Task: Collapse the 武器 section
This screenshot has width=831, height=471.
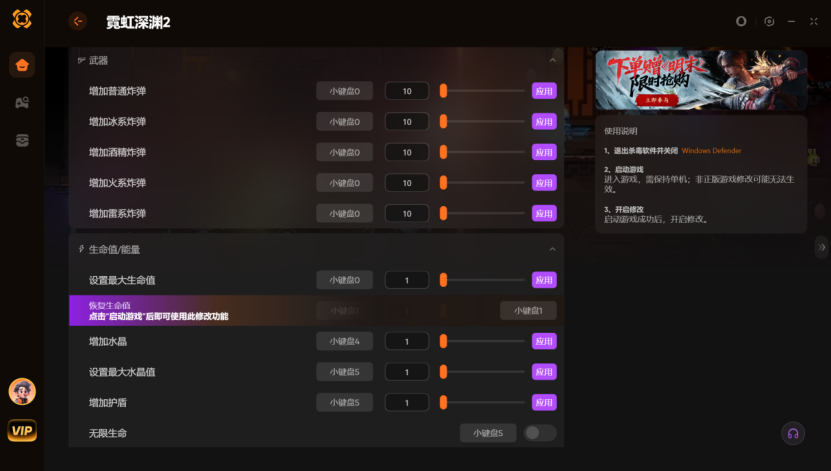Action: pyautogui.click(x=552, y=60)
